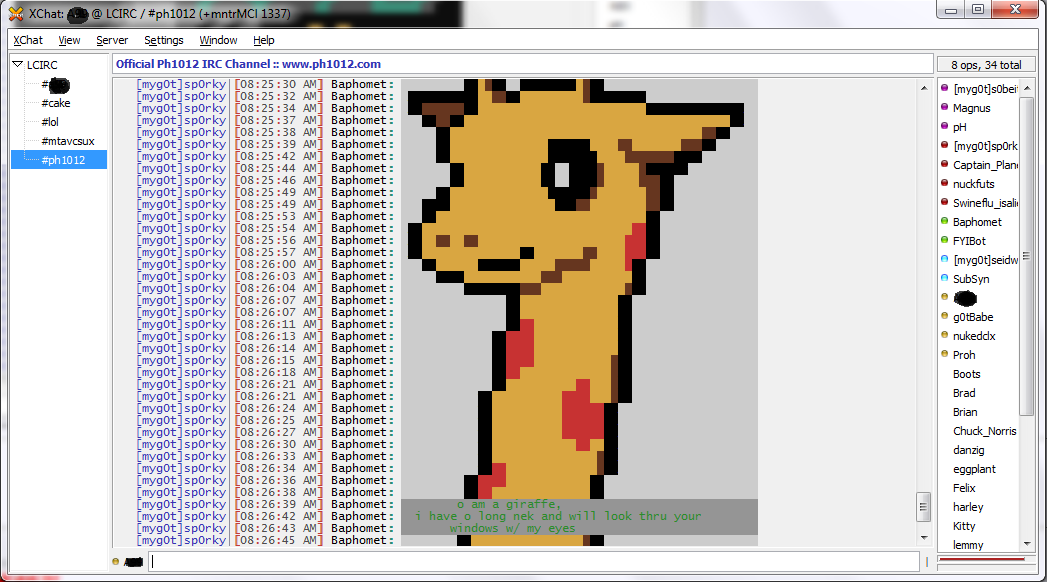
Task: Click purple status dot beside Magnus
Action: [944, 107]
